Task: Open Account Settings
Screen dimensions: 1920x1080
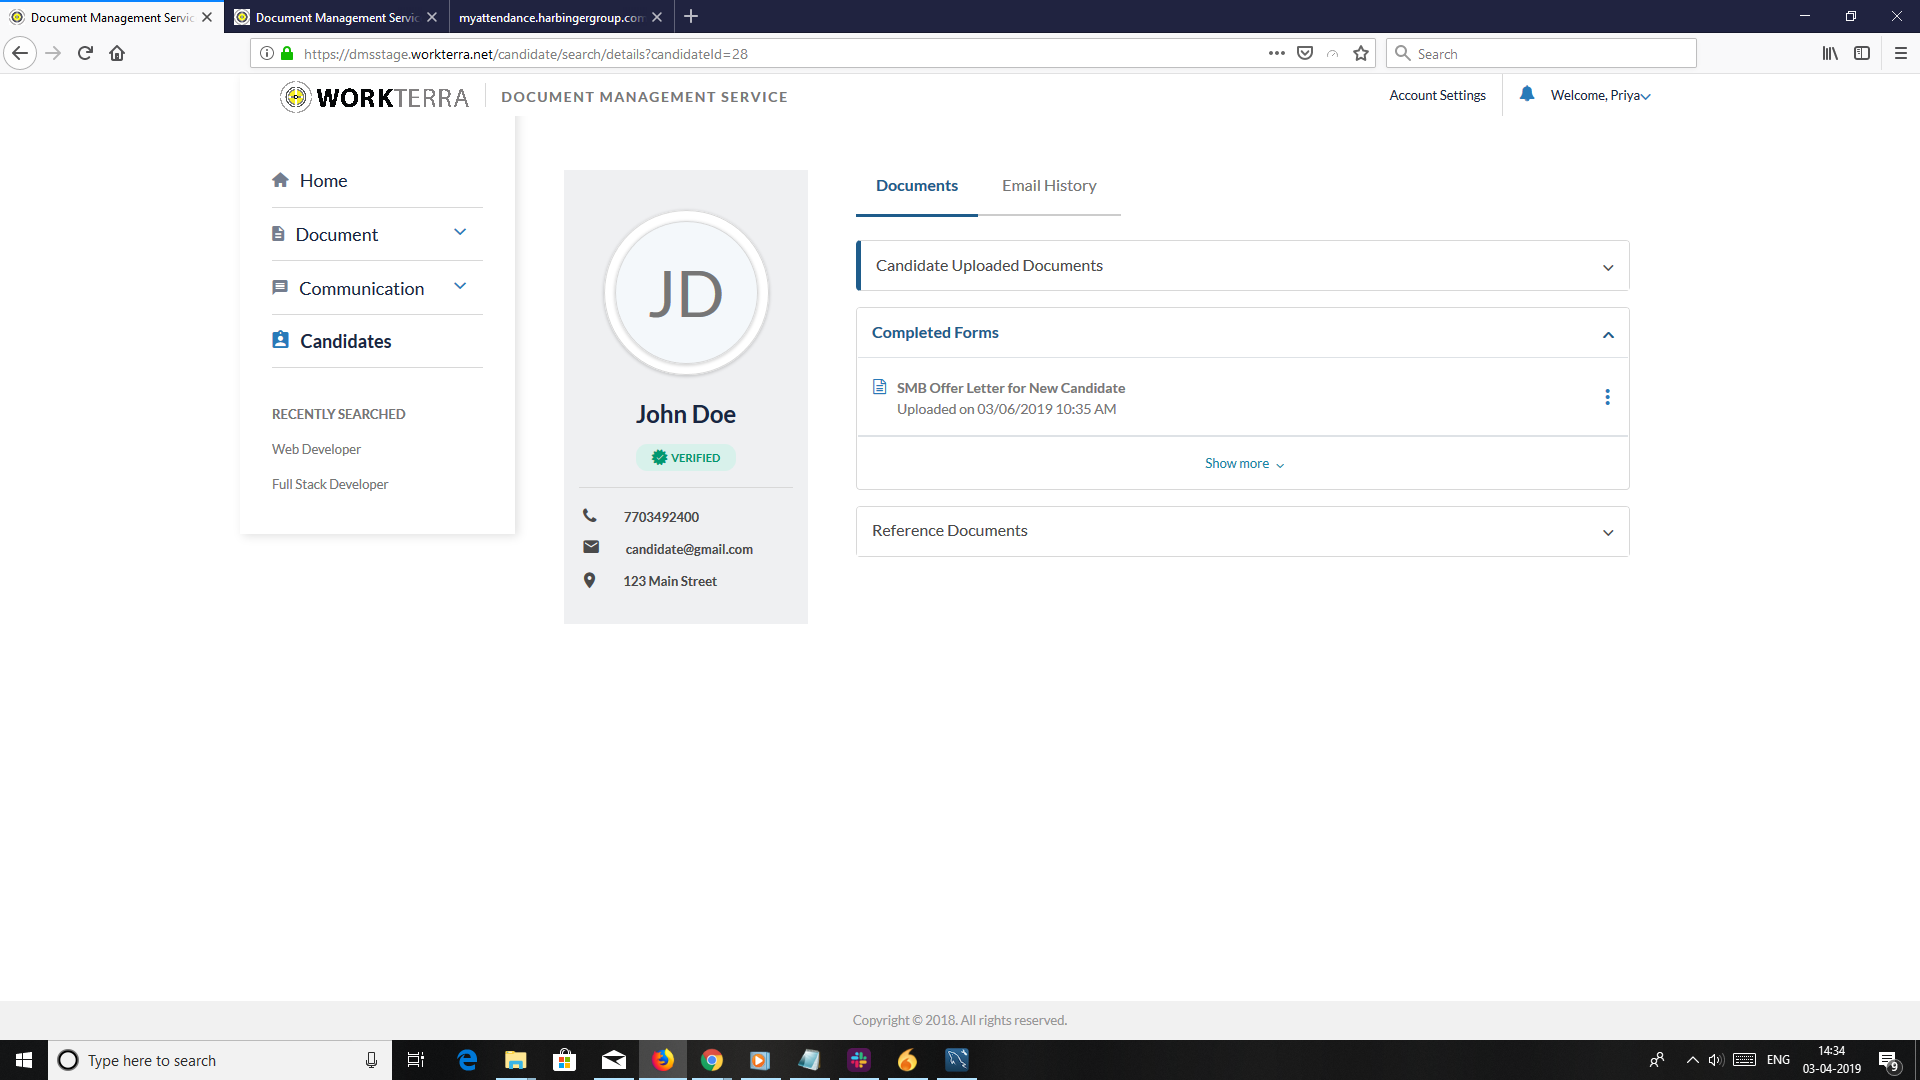Action: tap(1437, 96)
